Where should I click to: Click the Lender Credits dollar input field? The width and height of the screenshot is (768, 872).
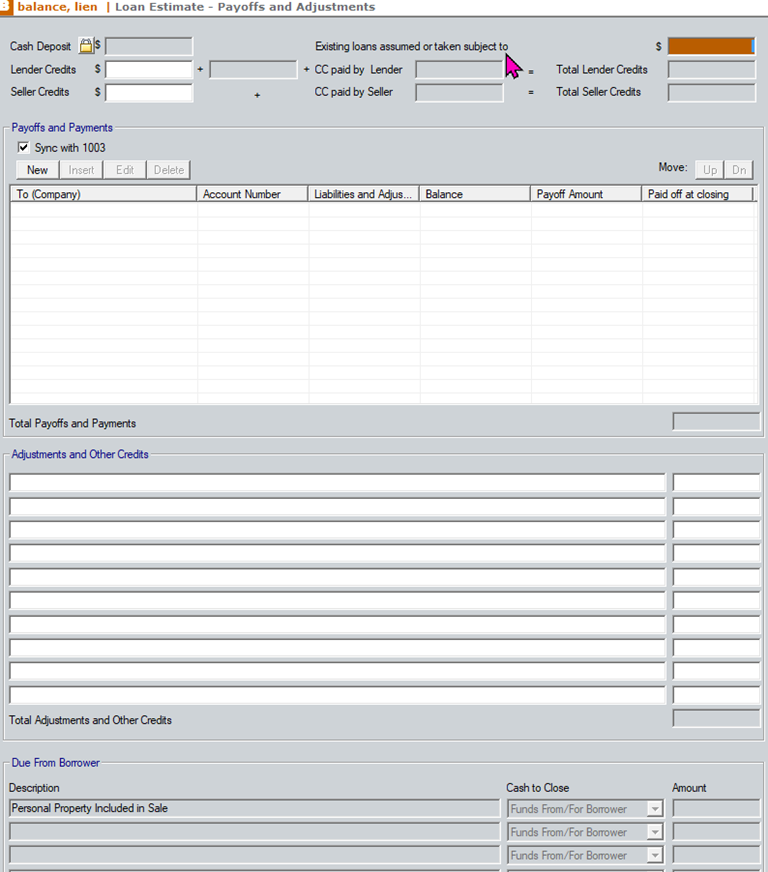148,70
